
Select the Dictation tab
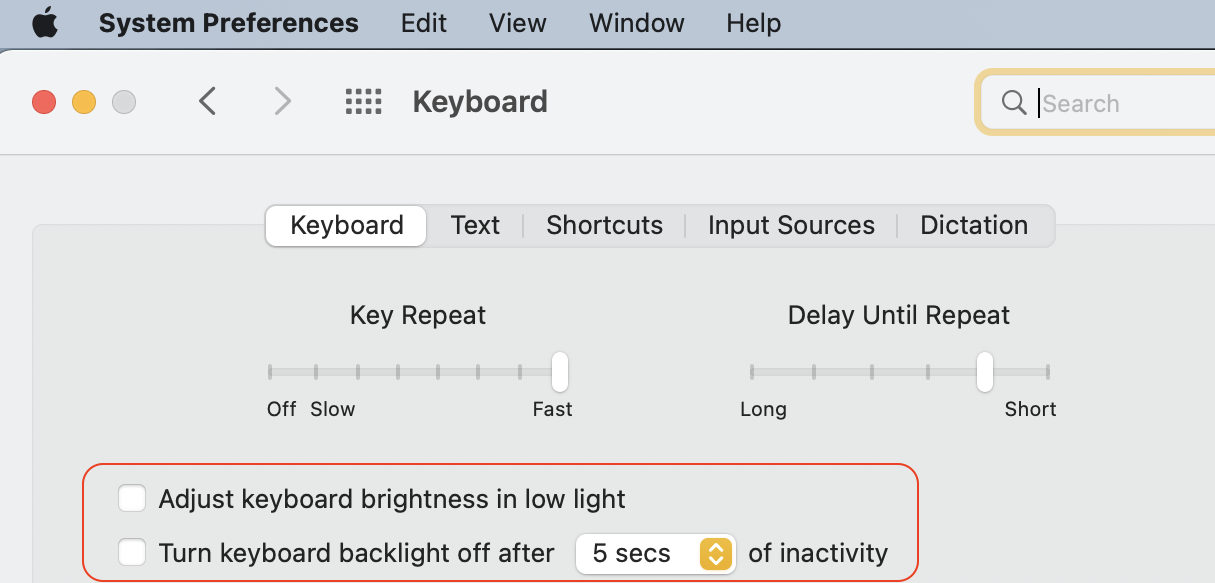(974, 226)
